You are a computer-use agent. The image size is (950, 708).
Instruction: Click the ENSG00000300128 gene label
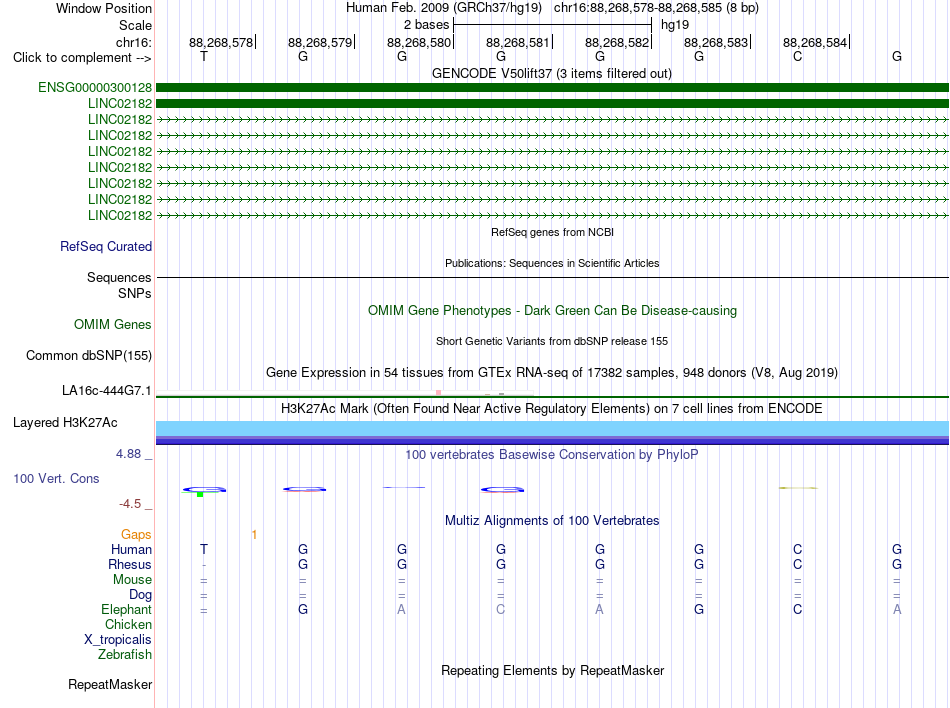(x=95, y=88)
